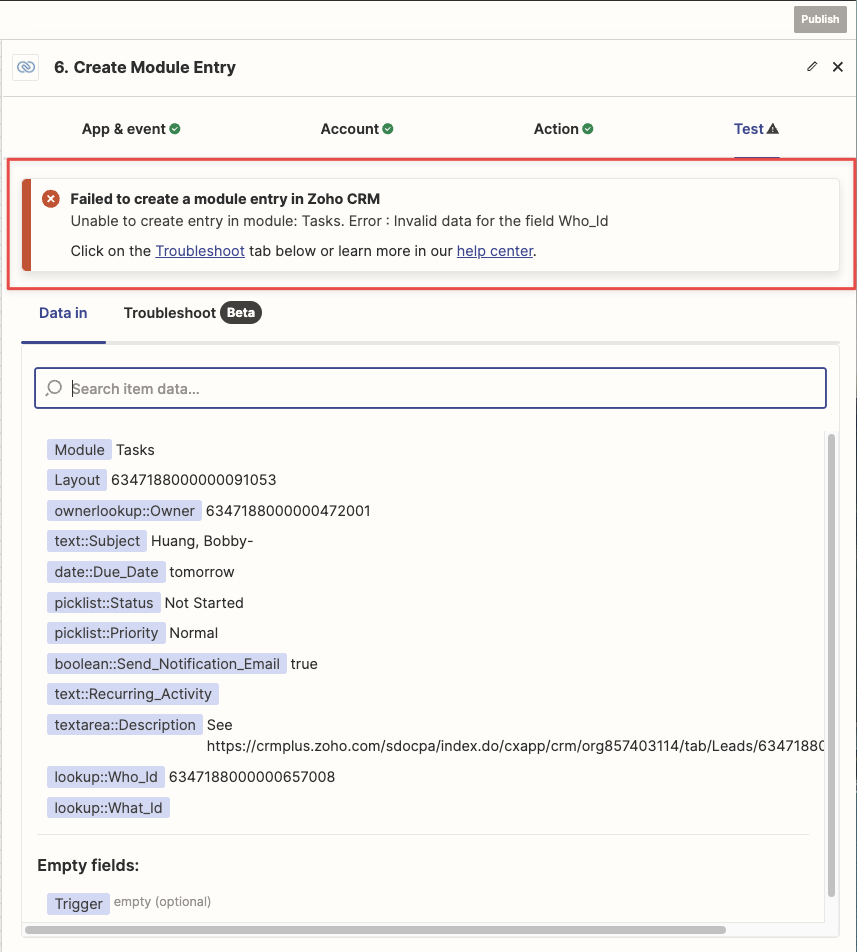The height and width of the screenshot is (952, 857).
Task: Click the picklist::Priority label
Action: click(106, 633)
